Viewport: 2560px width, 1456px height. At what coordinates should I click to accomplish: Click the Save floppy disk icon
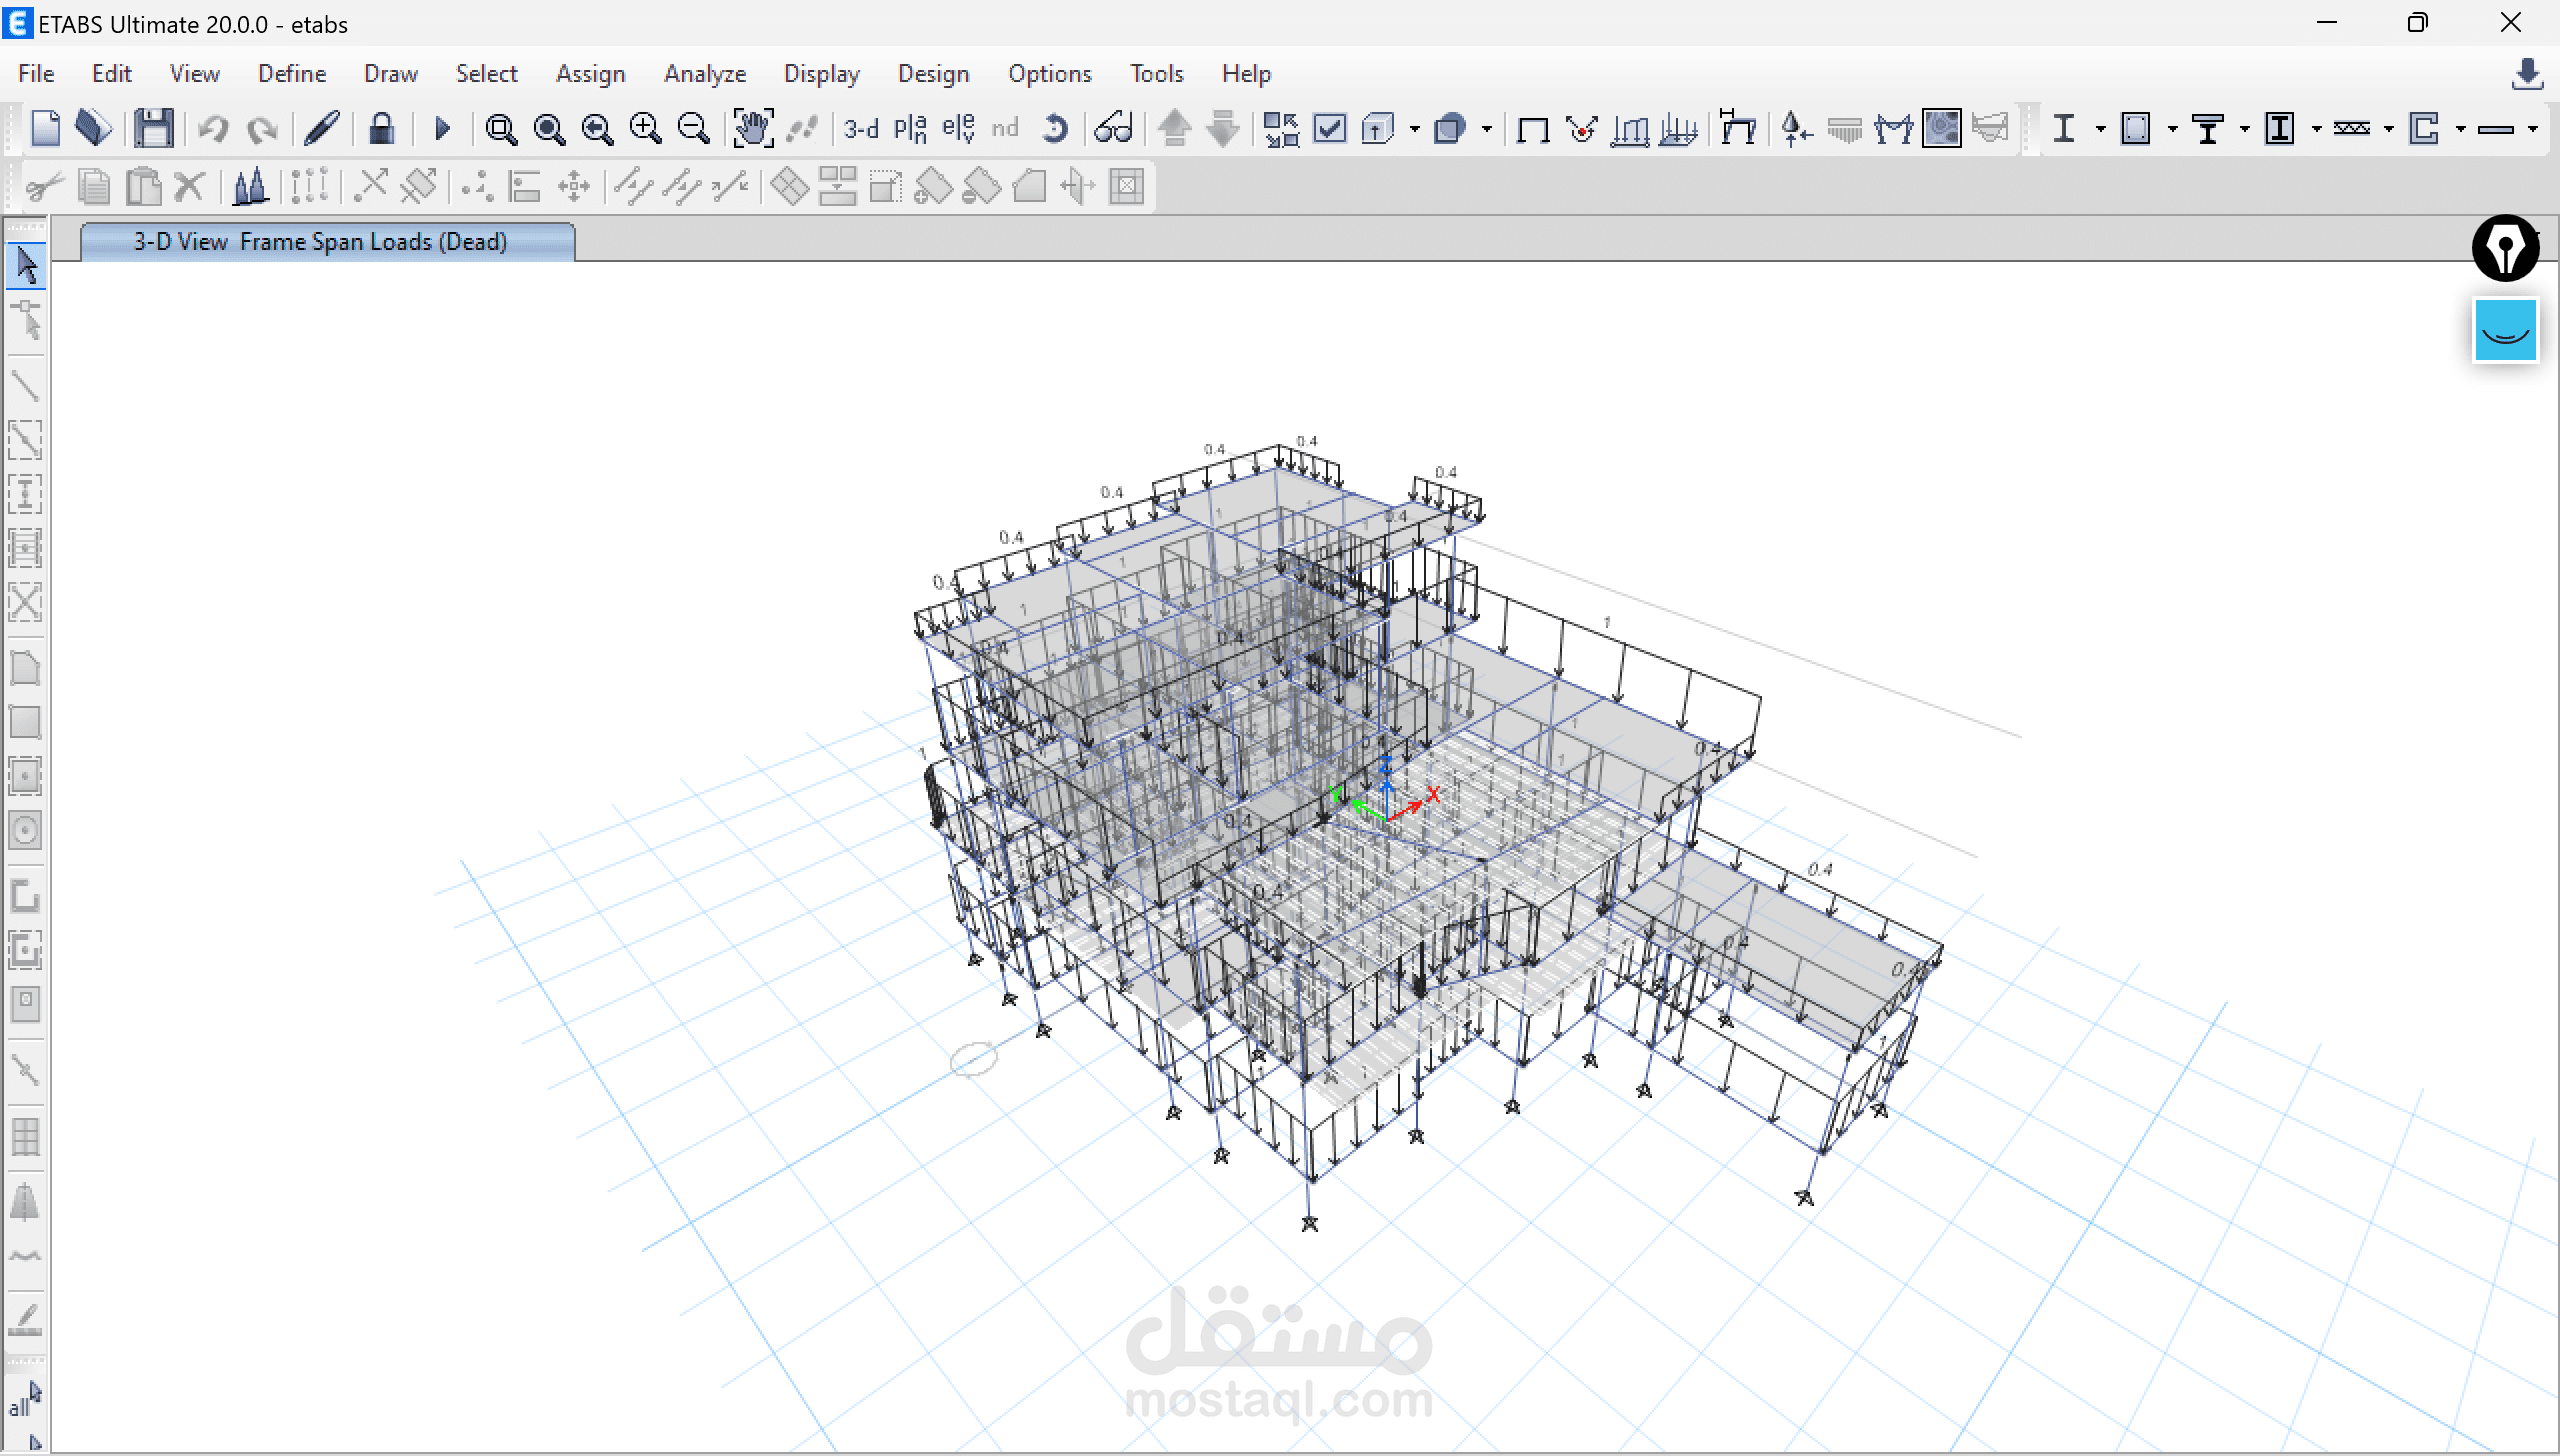[154, 129]
